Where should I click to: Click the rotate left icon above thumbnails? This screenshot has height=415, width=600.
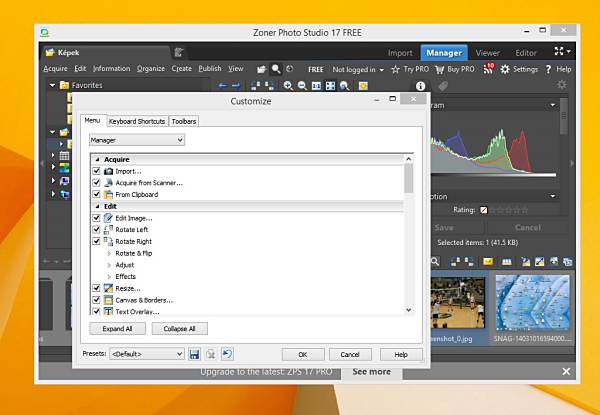[455, 262]
